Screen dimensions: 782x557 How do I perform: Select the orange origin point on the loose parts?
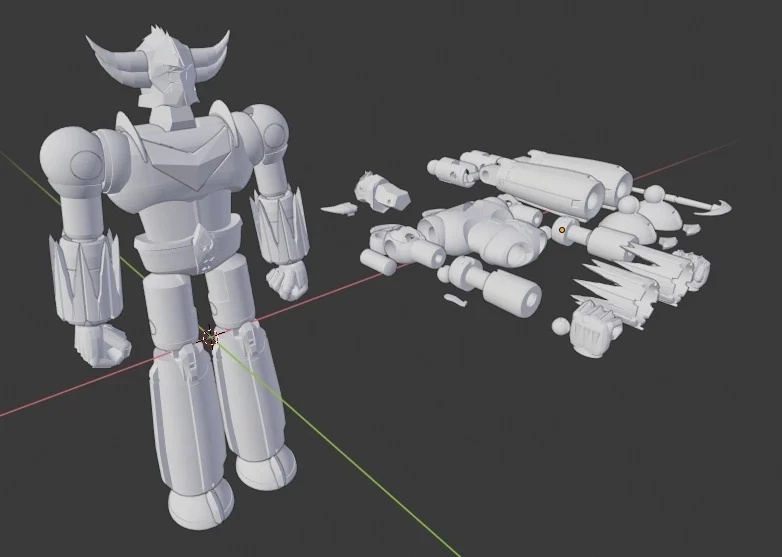[562, 230]
